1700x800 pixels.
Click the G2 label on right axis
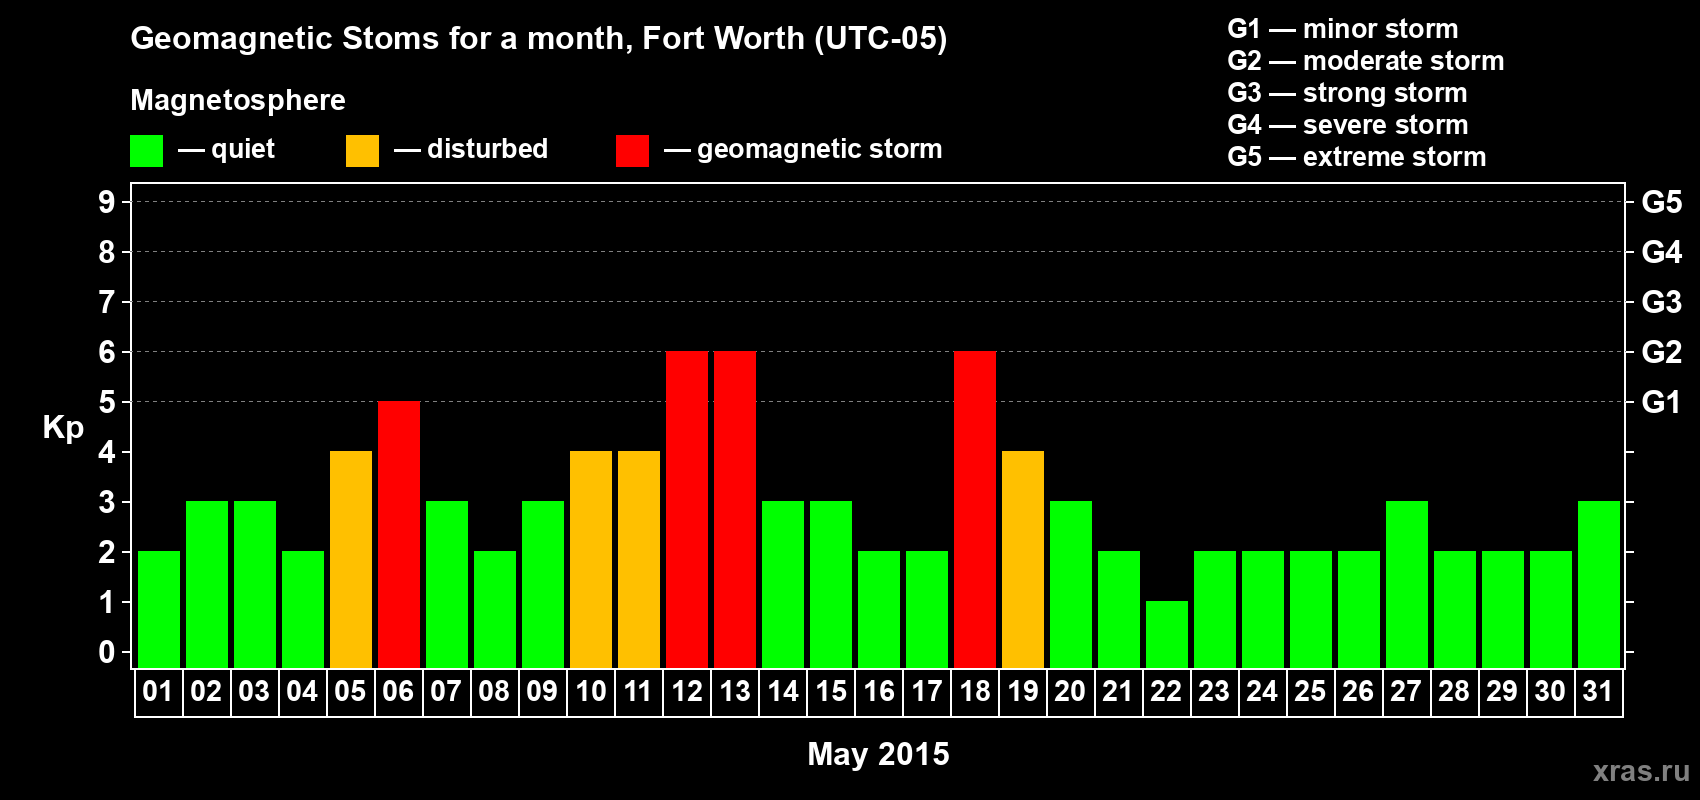click(1662, 352)
